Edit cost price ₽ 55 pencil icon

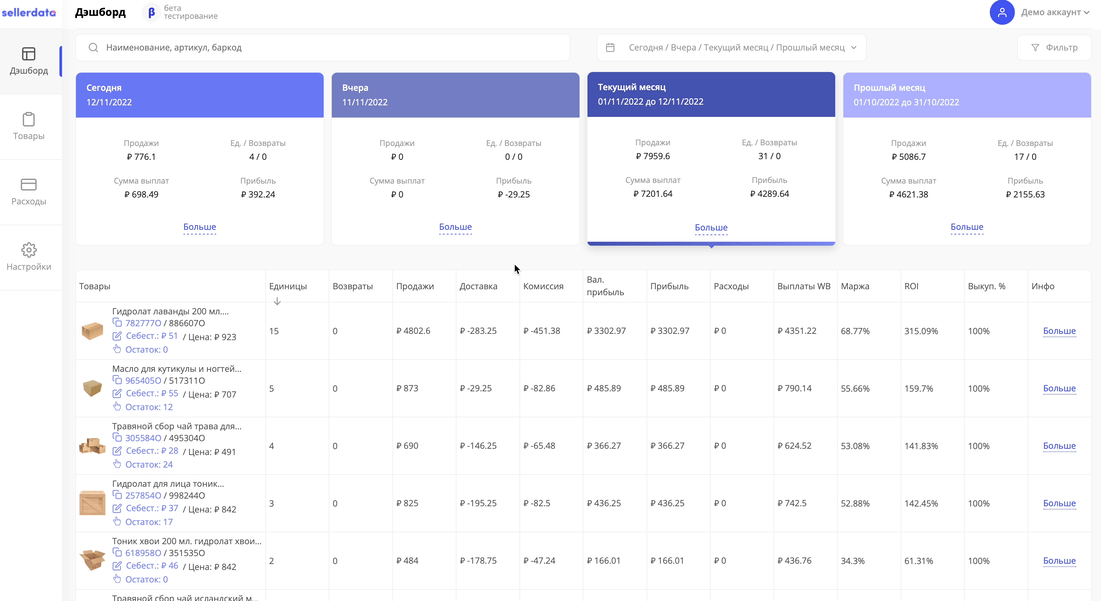[x=117, y=394]
